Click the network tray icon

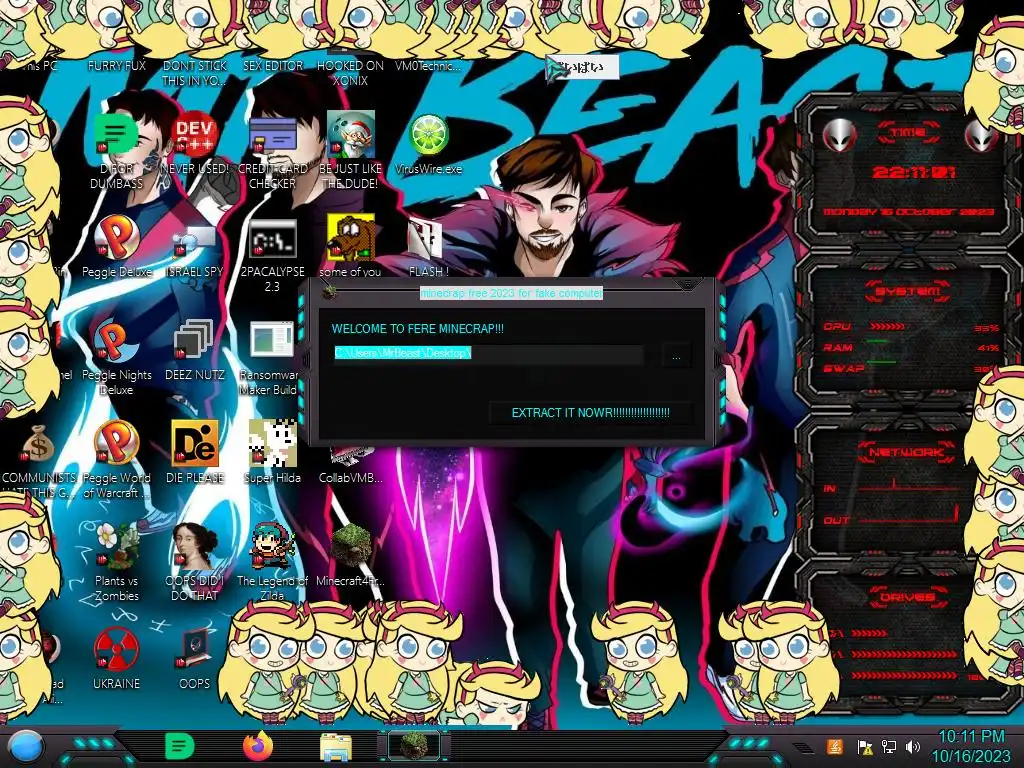click(888, 747)
